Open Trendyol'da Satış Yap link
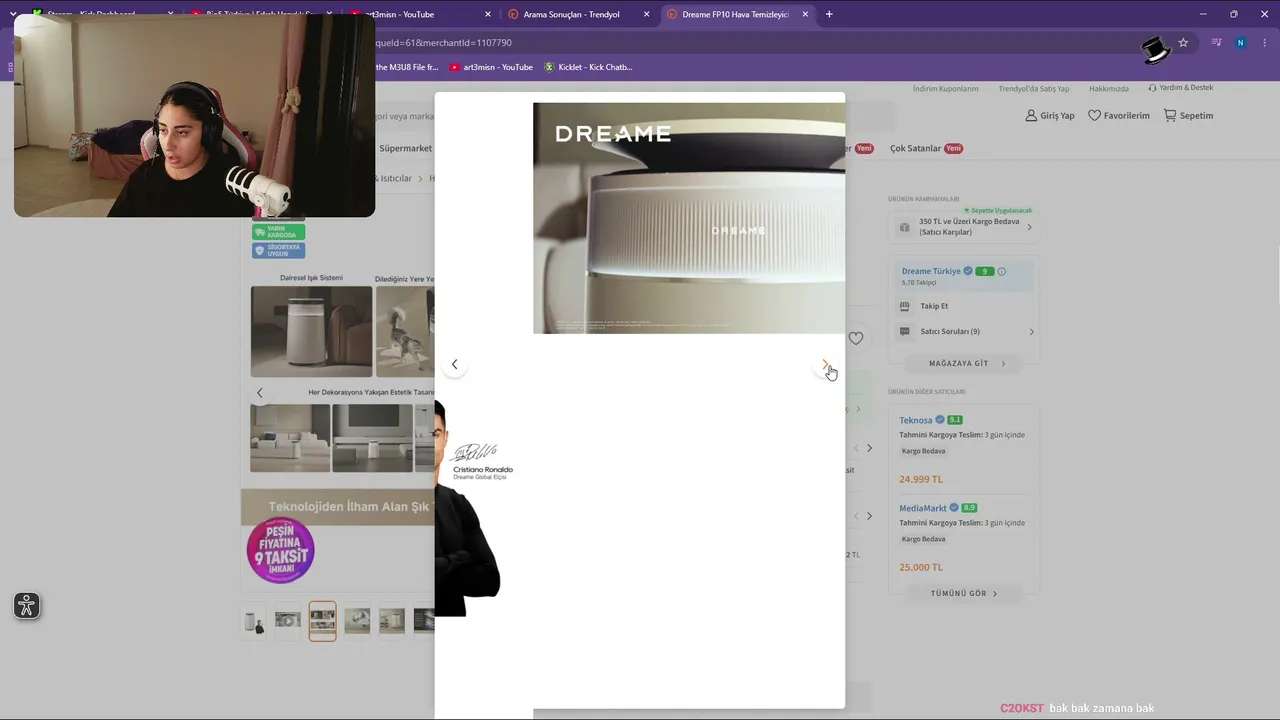Viewport: 1280px width, 720px height. [1033, 89]
